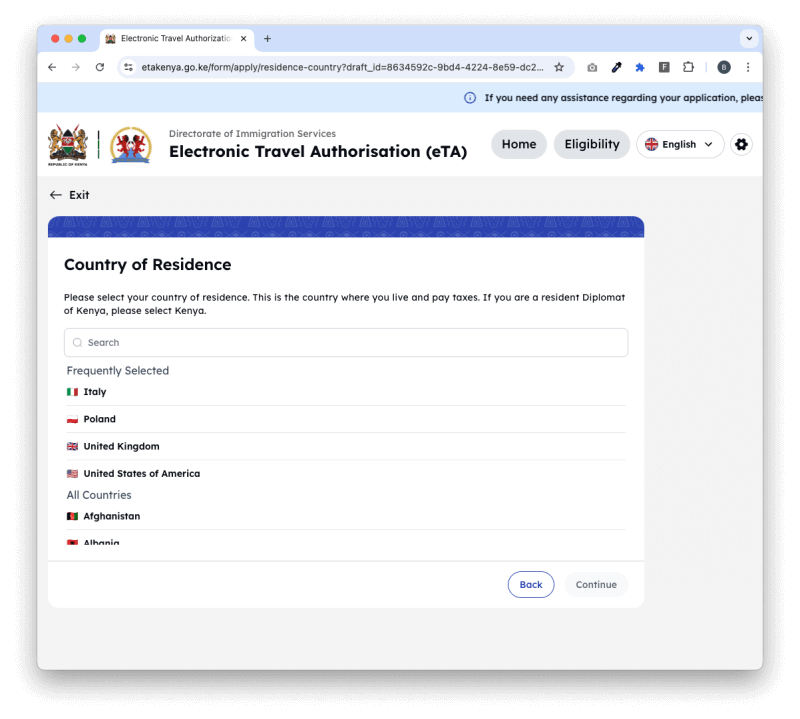
Task: Open a new browser tab
Action: click(x=267, y=39)
